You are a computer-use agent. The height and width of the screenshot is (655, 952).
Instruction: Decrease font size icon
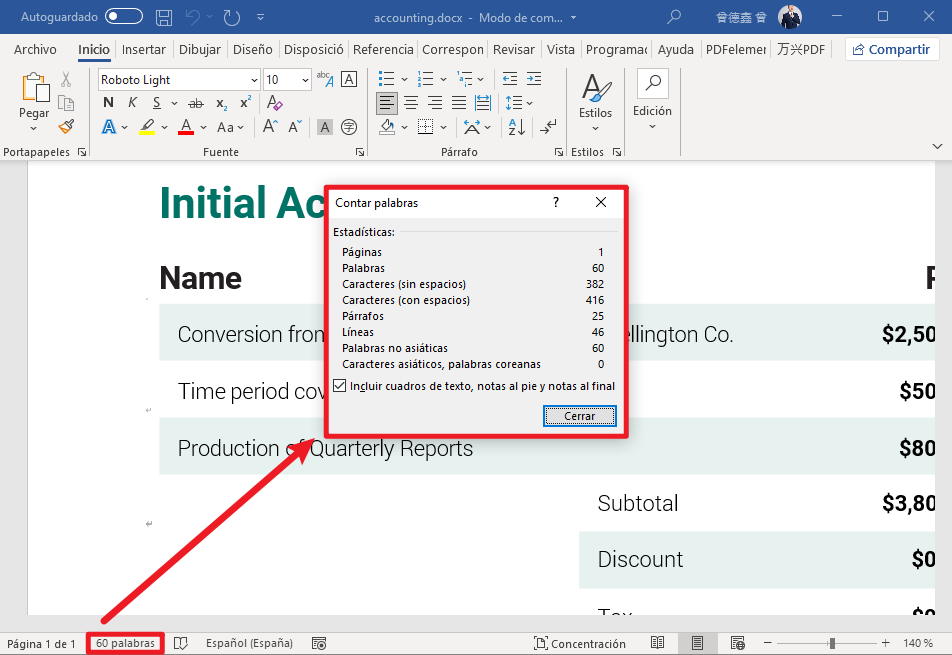tap(295, 126)
